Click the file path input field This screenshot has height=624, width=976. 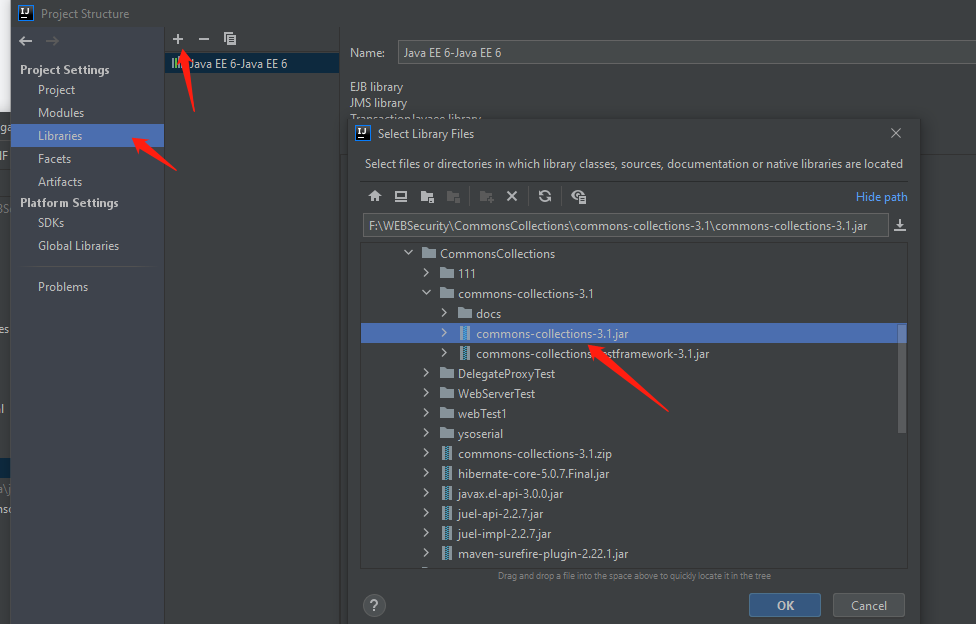click(x=625, y=226)
